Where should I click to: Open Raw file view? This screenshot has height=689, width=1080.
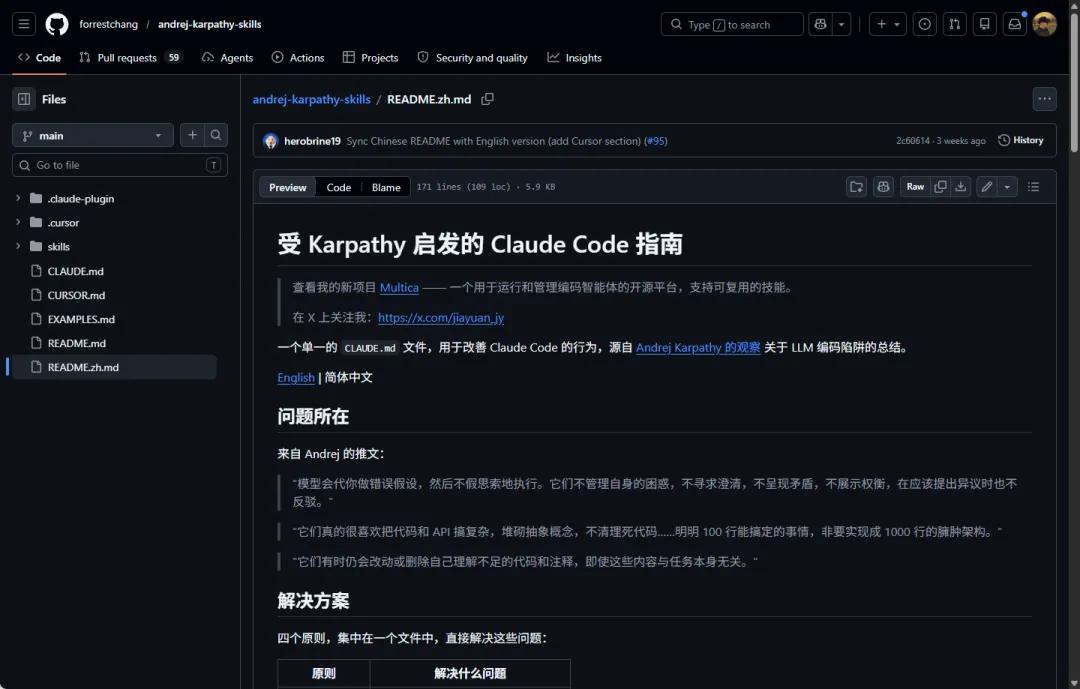(x=915, y=187)
